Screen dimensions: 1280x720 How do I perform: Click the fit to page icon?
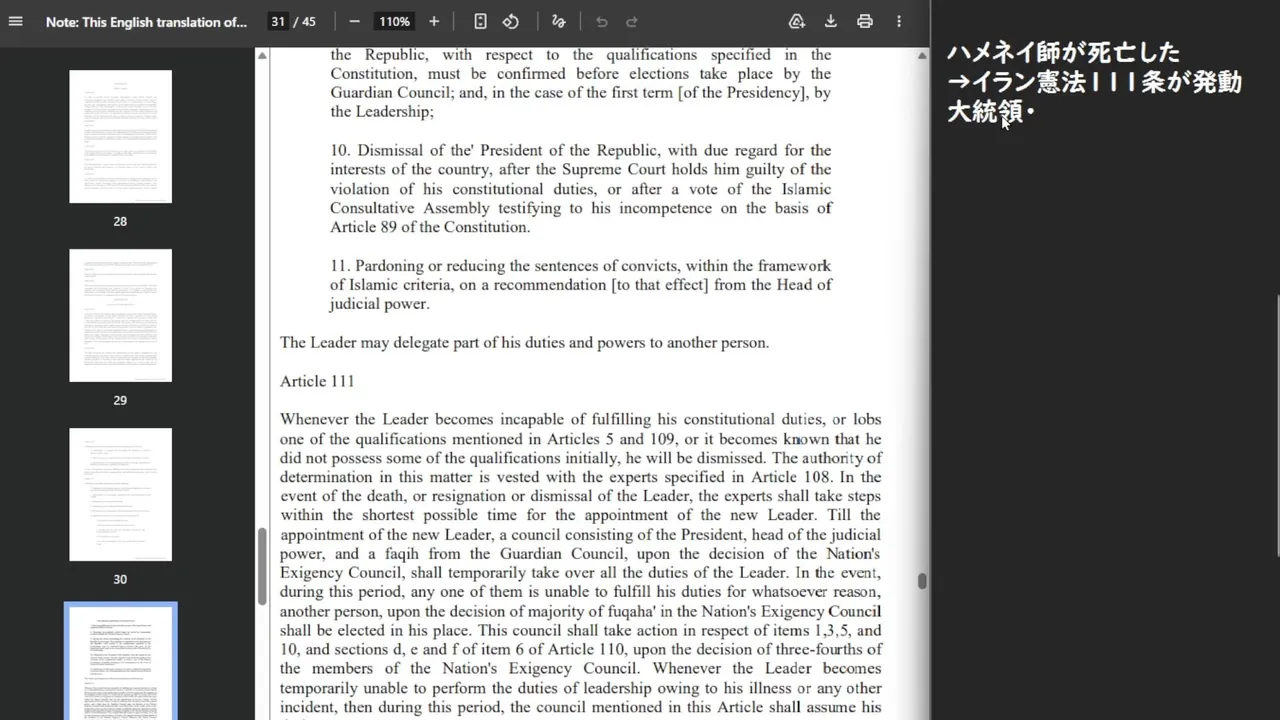click(x=480, y=21)
